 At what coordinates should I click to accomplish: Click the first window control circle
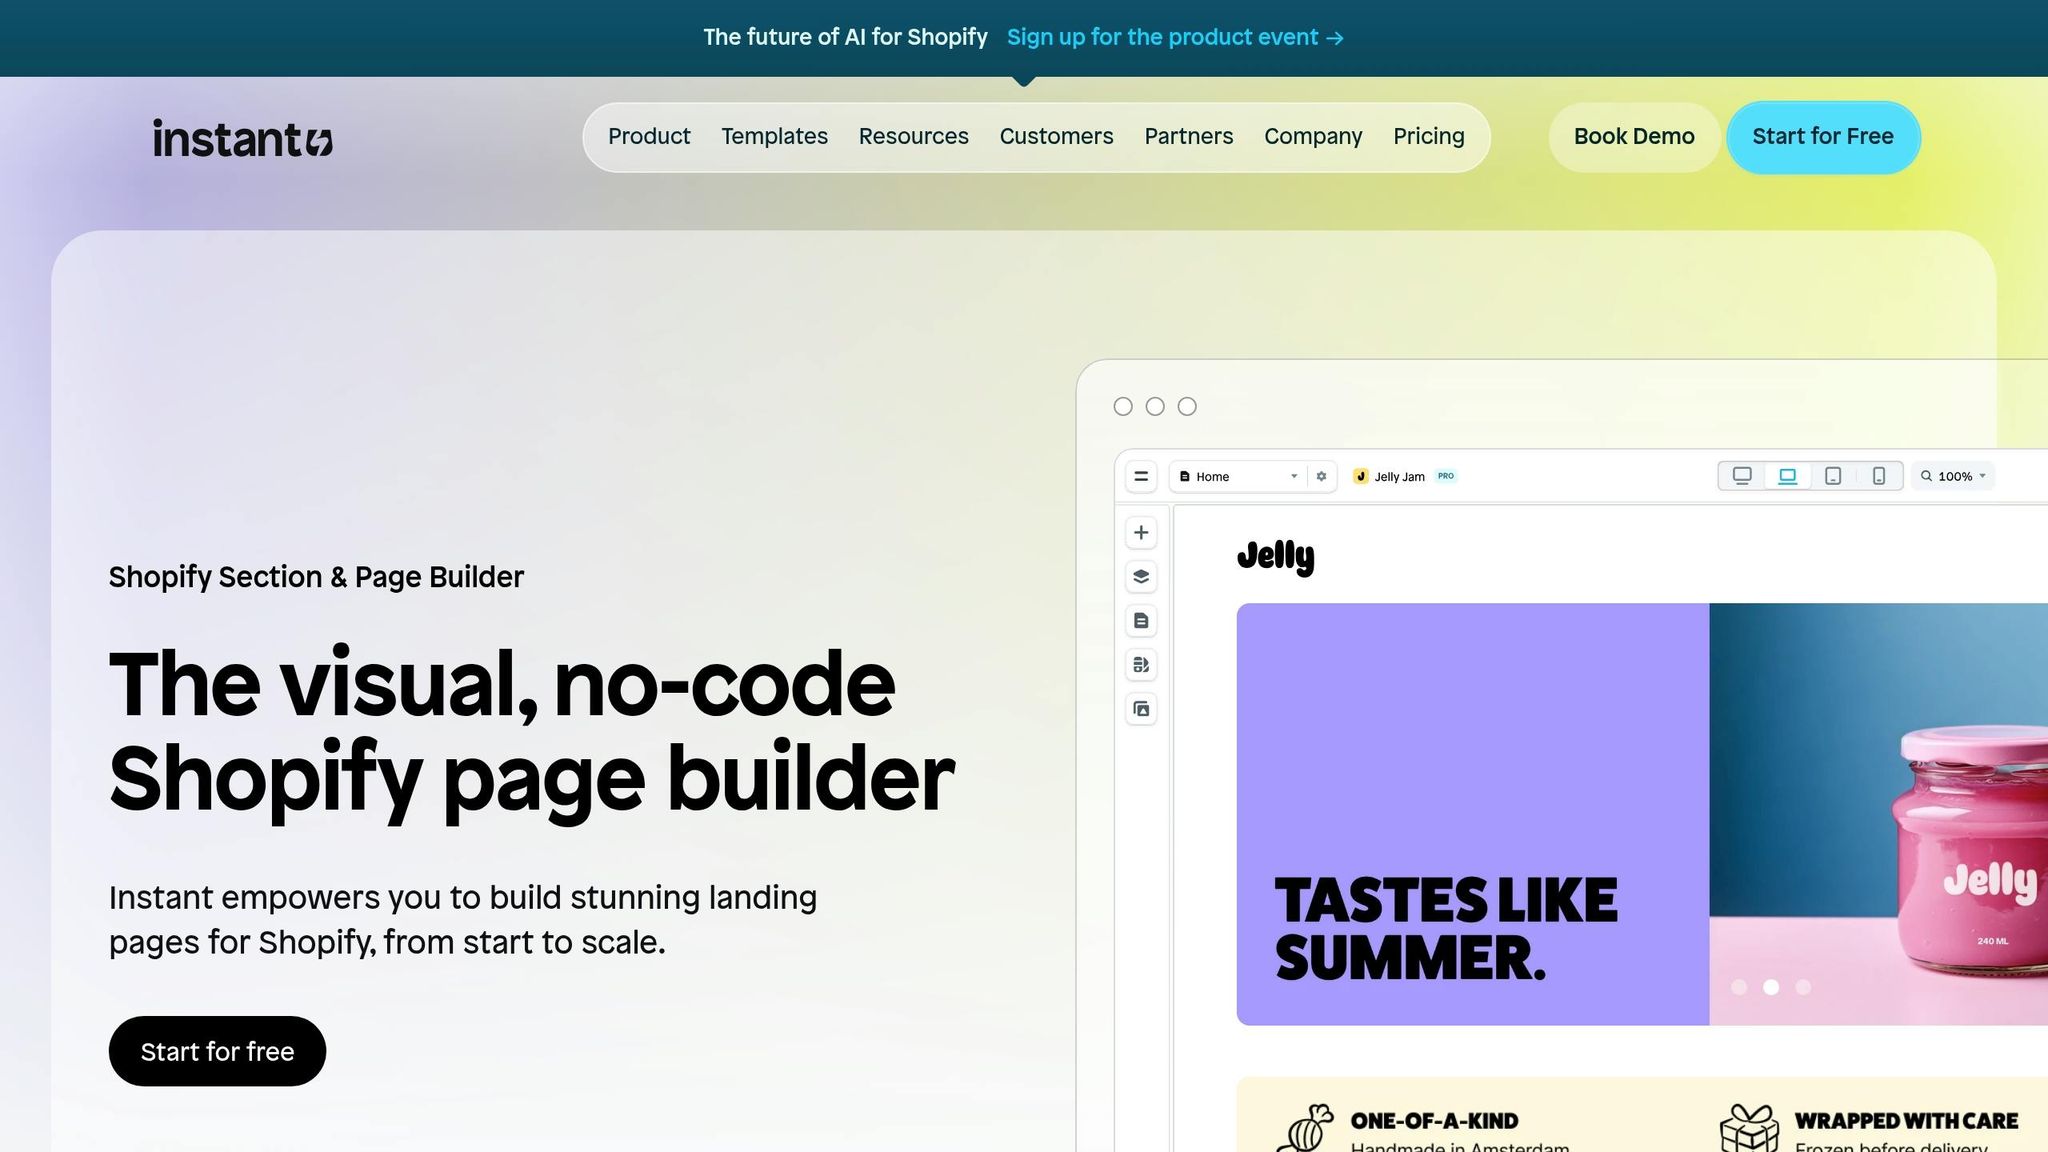1123,406
